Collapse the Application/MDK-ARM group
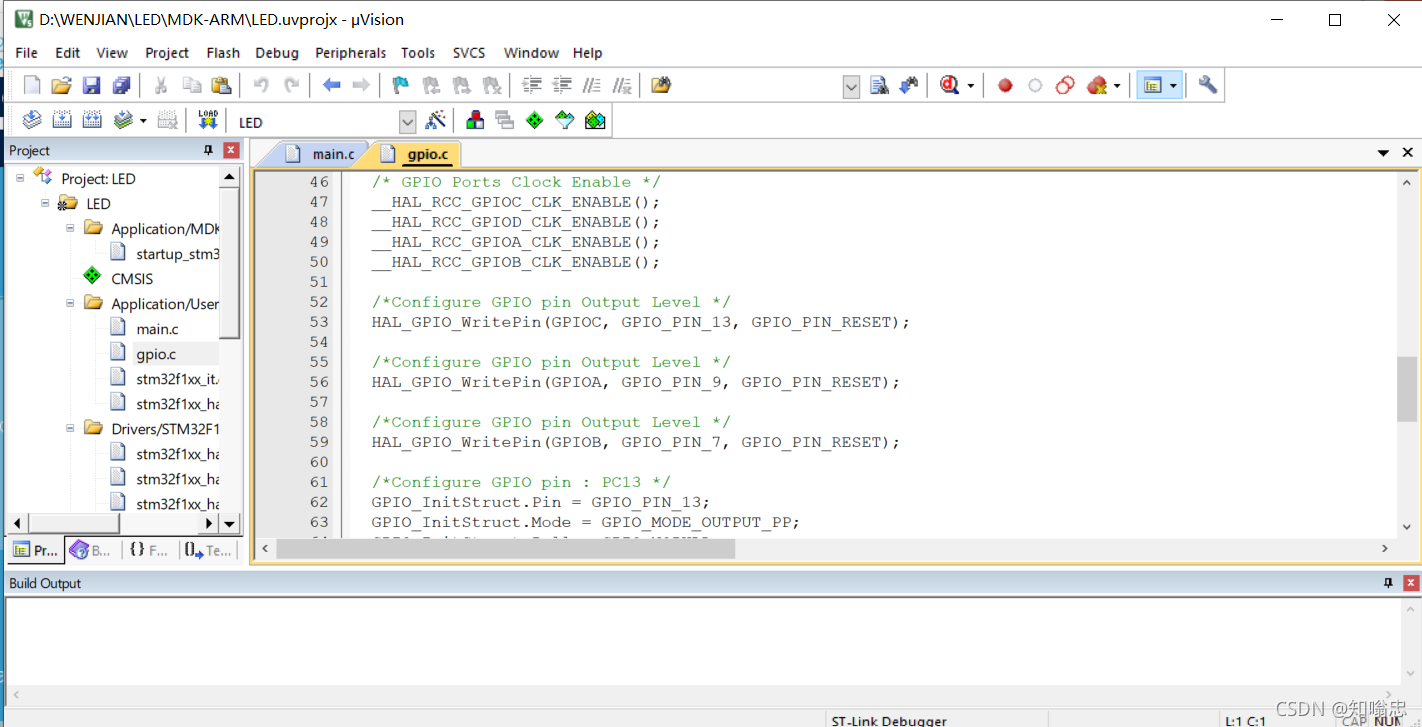Viewport: 1422px width, 727px height. point(70,227)
